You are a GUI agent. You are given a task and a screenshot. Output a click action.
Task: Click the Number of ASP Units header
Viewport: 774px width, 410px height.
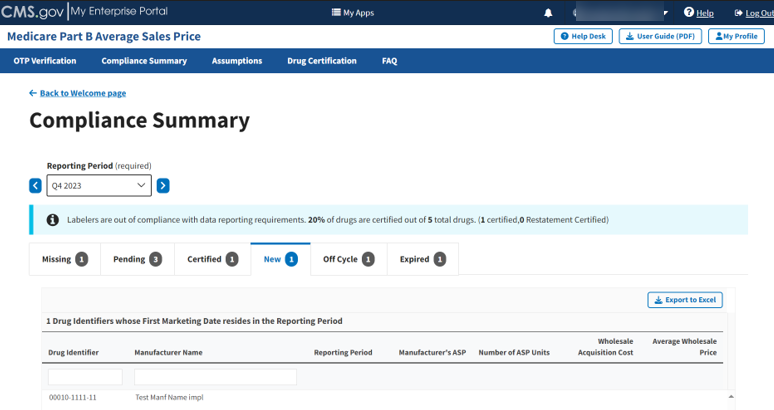click(x=514, y=352)
